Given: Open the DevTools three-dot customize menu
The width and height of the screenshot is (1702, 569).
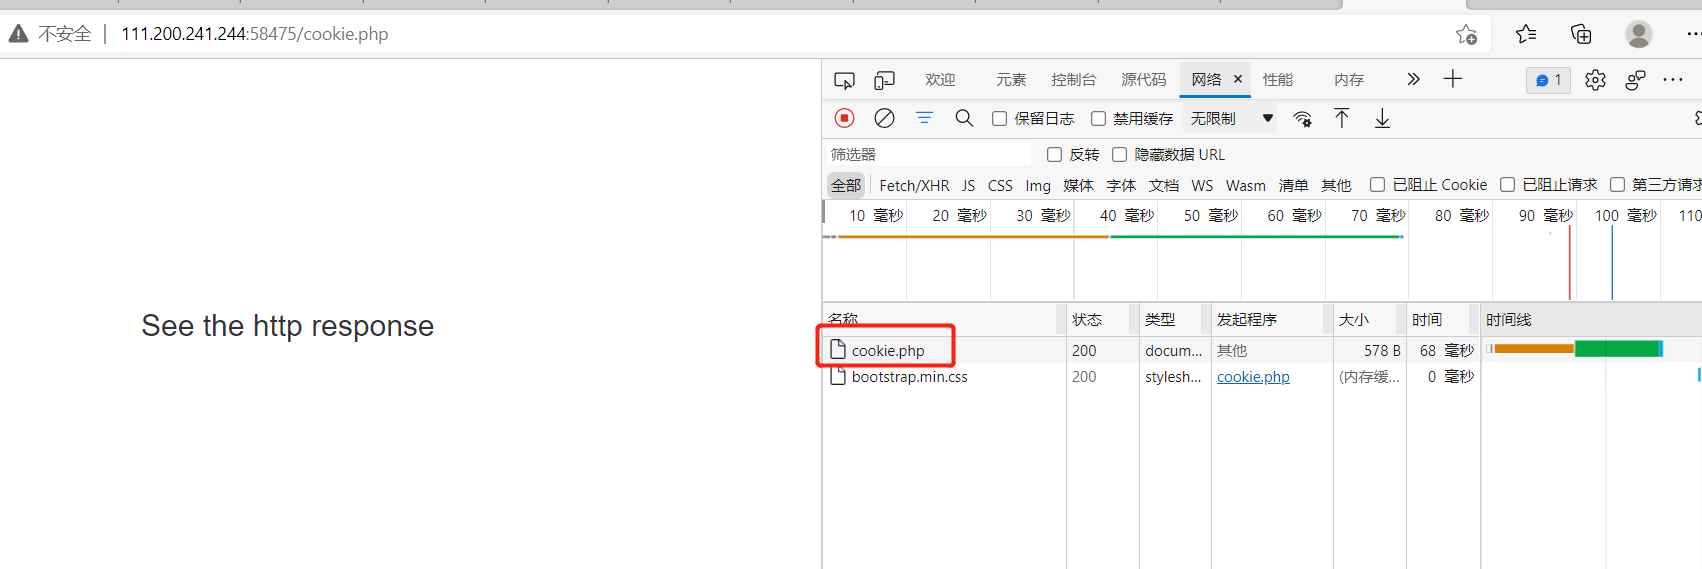Looking at the screenshot, I should 1672,80.
